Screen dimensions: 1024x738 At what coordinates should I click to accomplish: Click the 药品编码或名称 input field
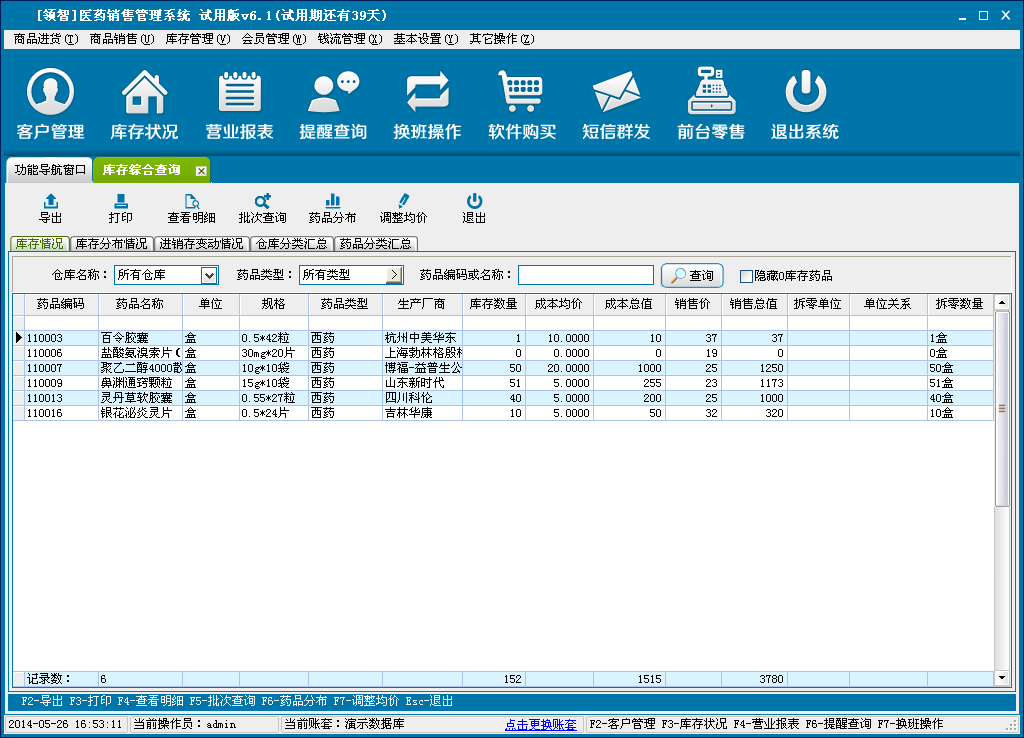[585, 276]
